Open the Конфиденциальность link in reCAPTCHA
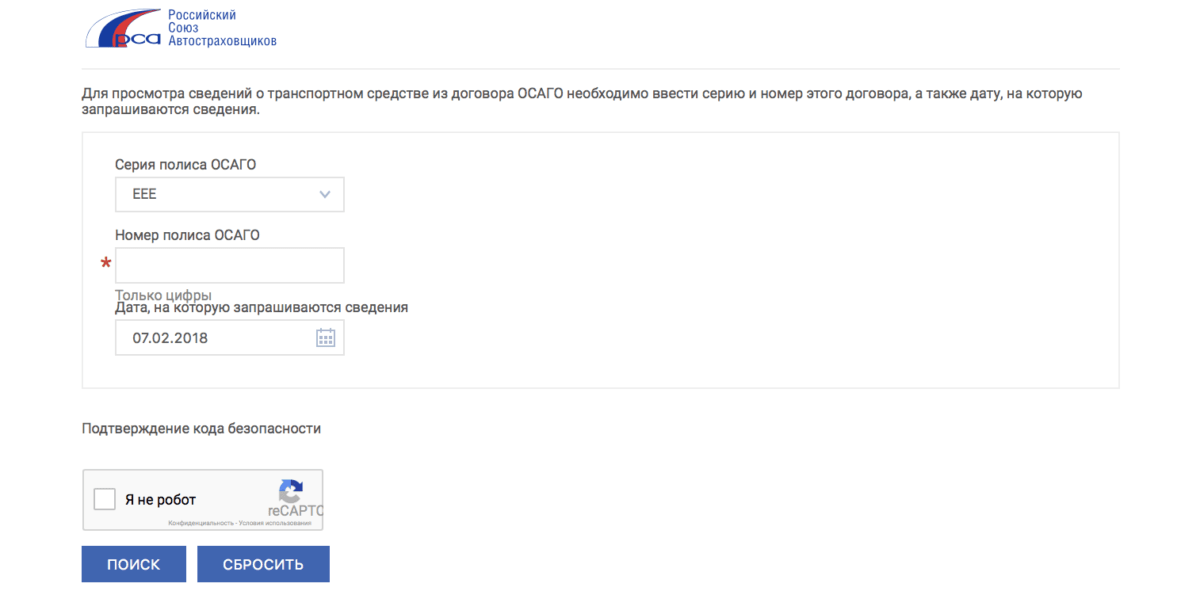 [200, 523]
